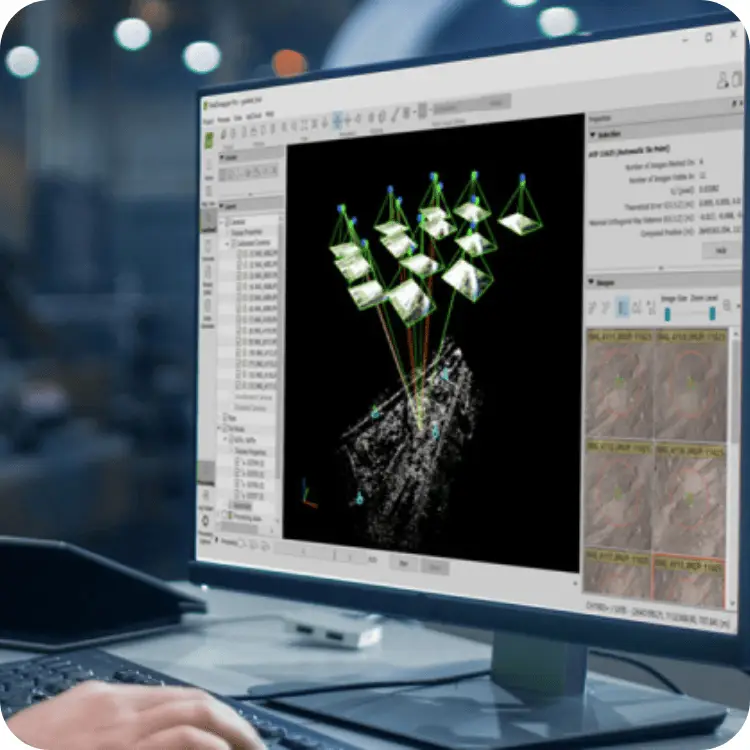Toggle the Rays layer checkbox
Screen dimensions: 750x750
[x=224, y=418]
